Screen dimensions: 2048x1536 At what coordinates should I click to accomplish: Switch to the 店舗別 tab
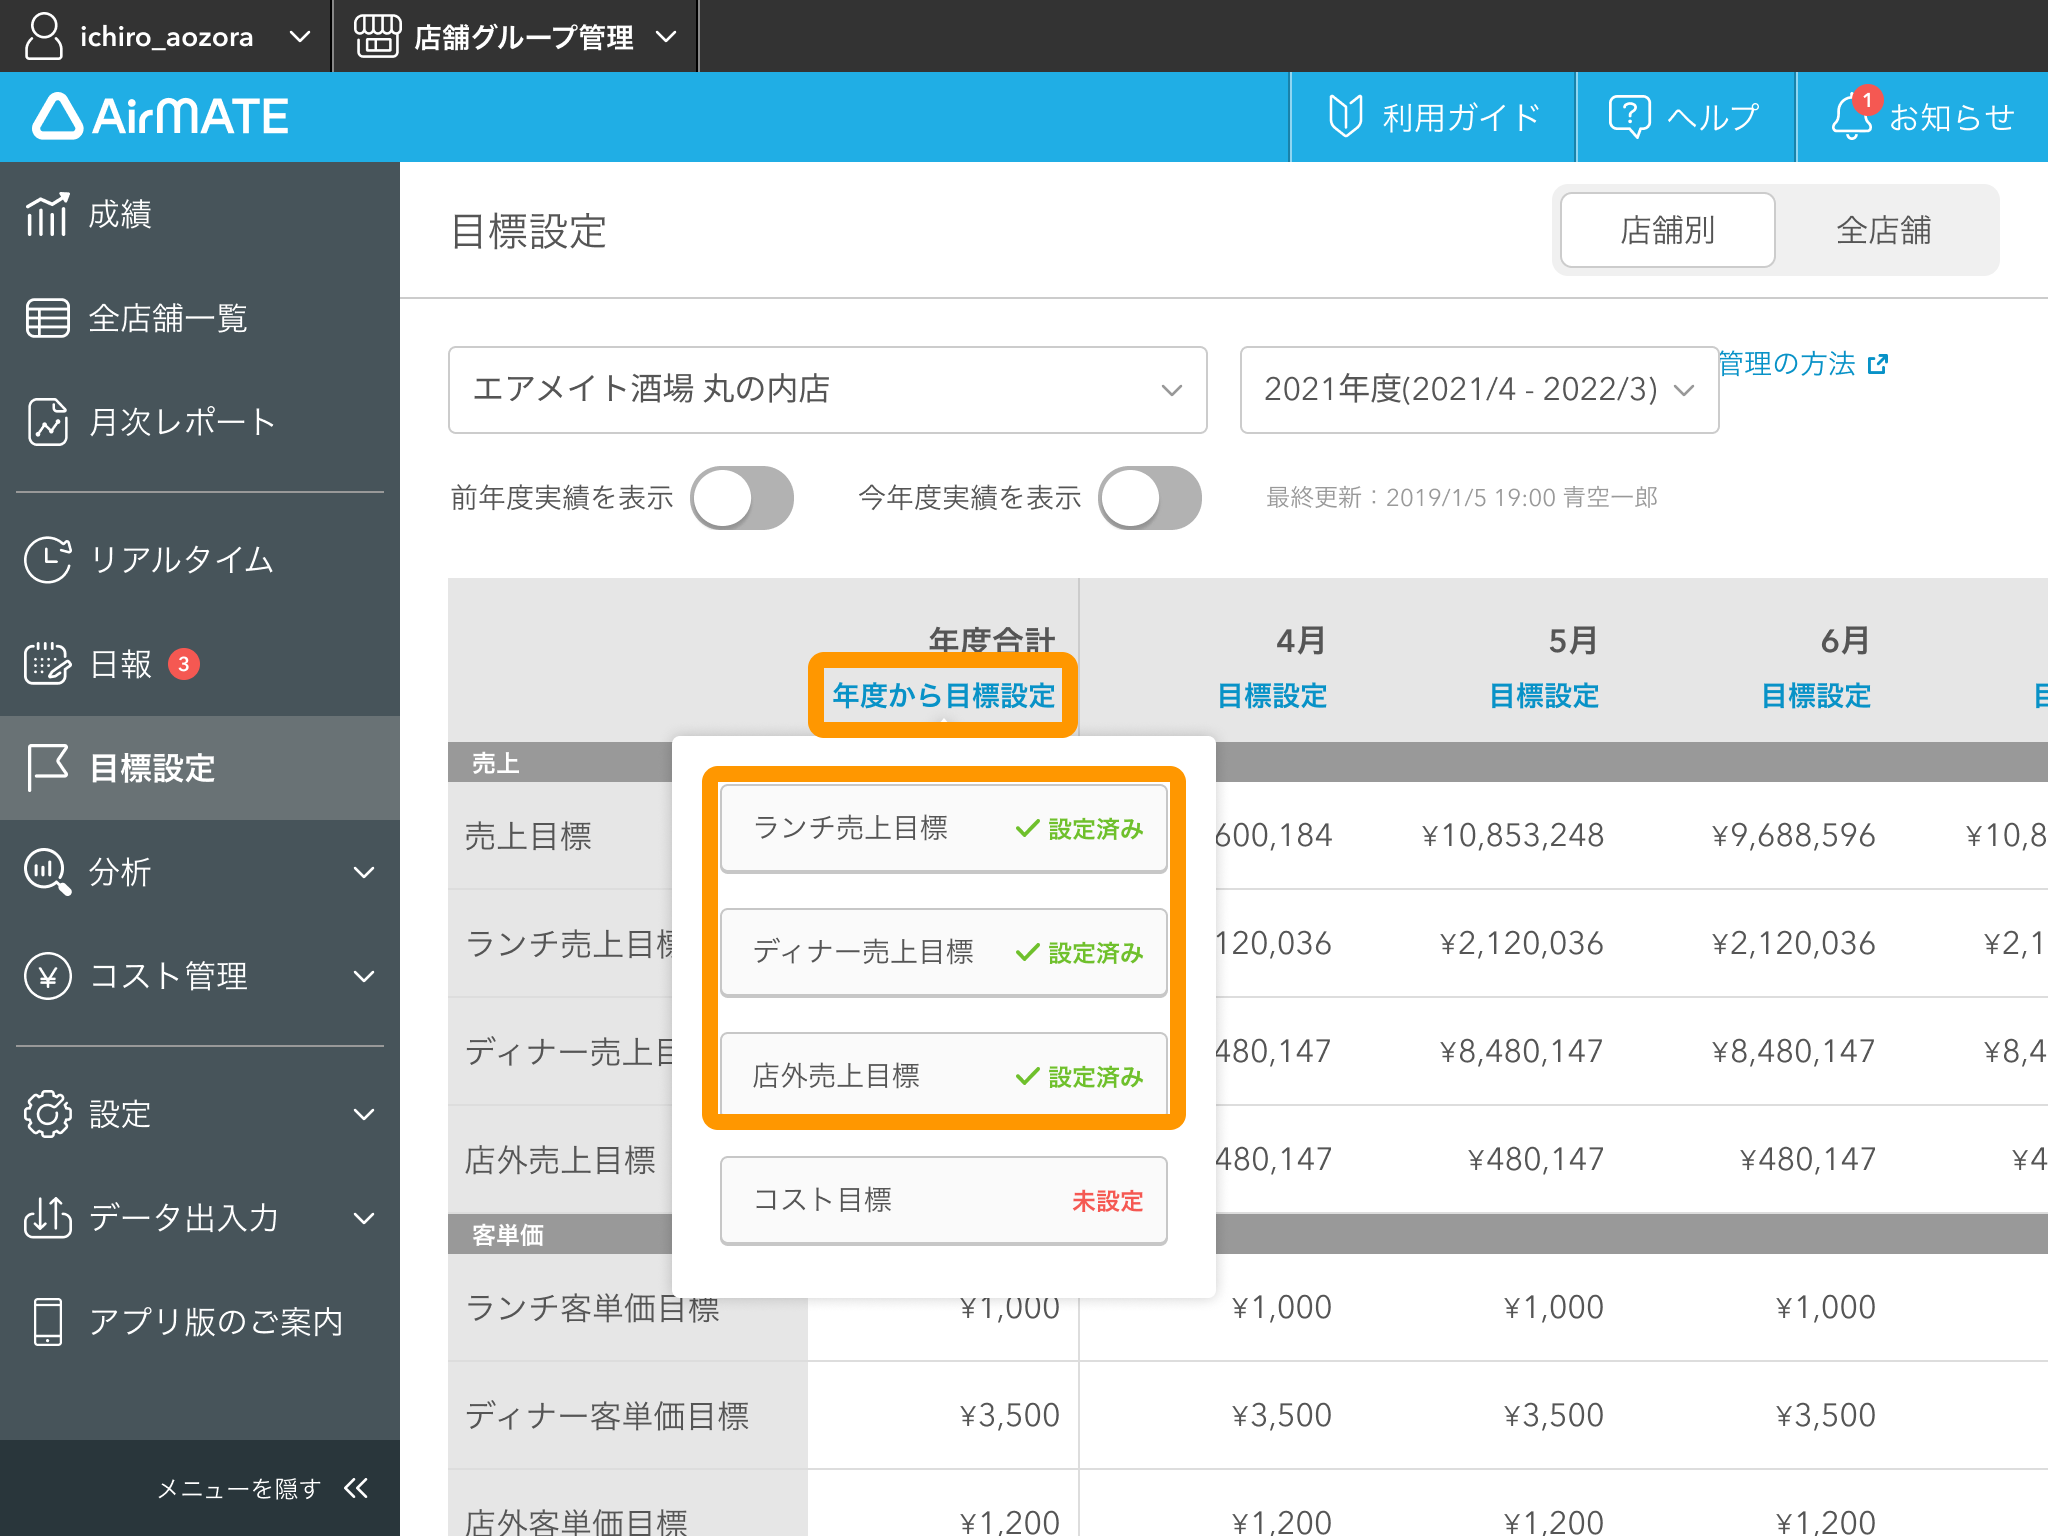click(x=1668, y=230)
